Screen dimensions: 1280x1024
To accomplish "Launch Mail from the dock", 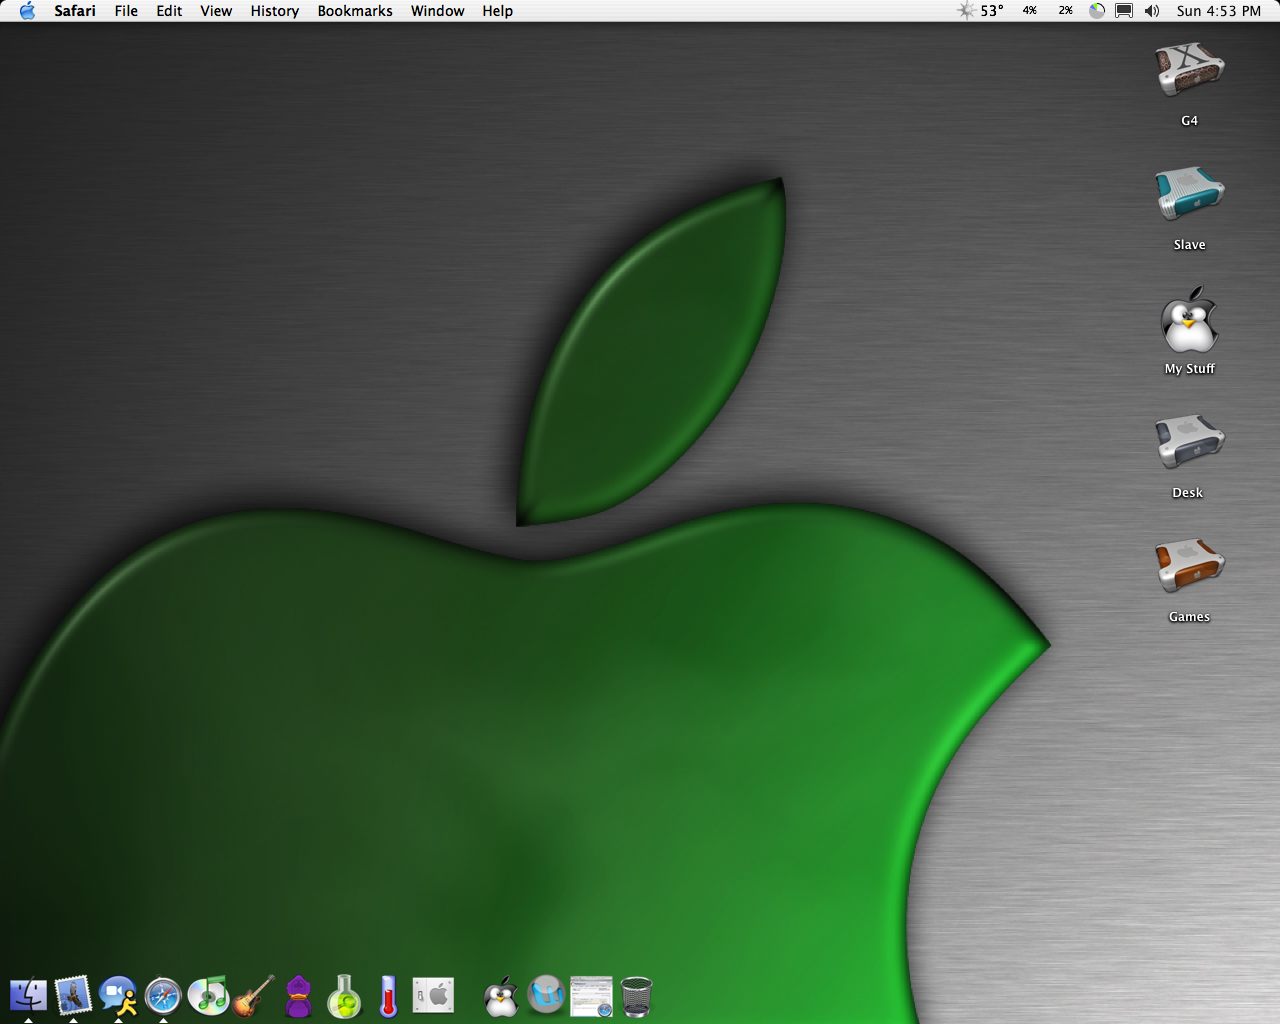I will (73, 995).
